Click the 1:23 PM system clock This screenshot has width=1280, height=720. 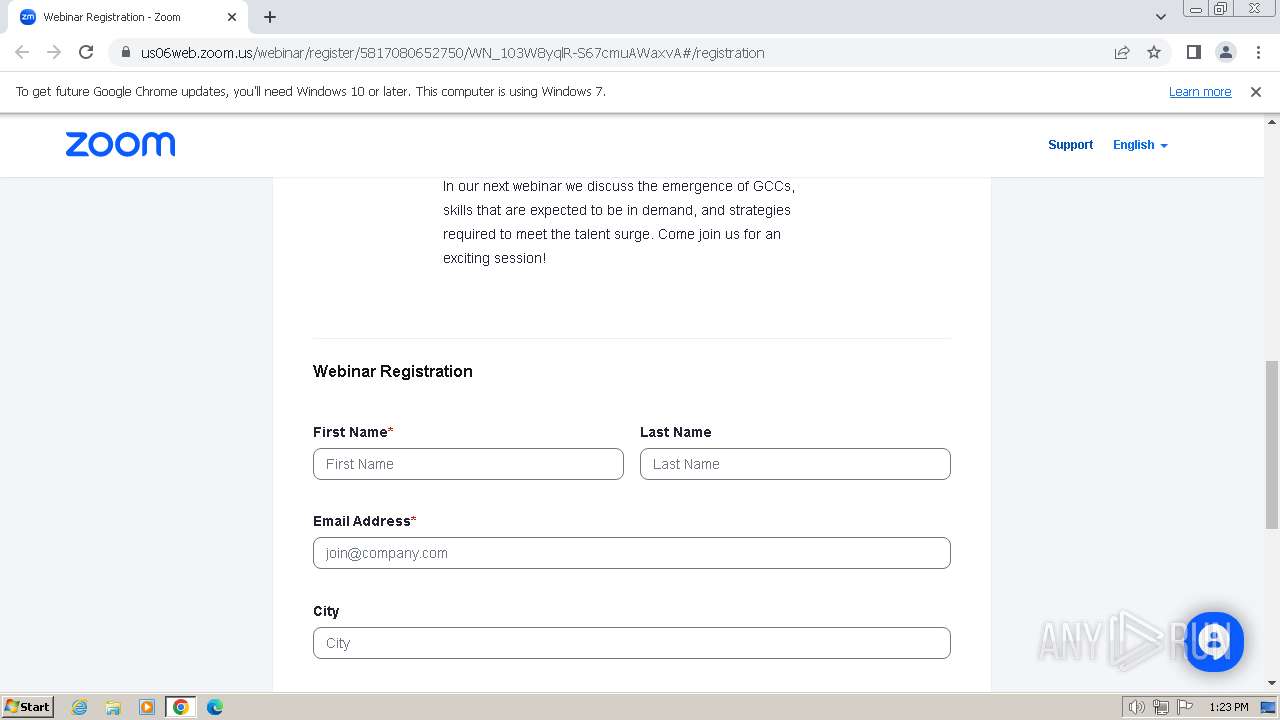click(x=1228, y=707)
